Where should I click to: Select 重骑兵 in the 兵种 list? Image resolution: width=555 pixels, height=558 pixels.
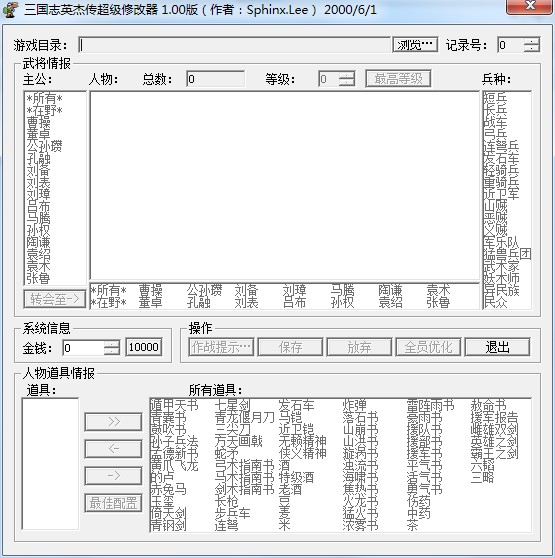pos(501,182)
